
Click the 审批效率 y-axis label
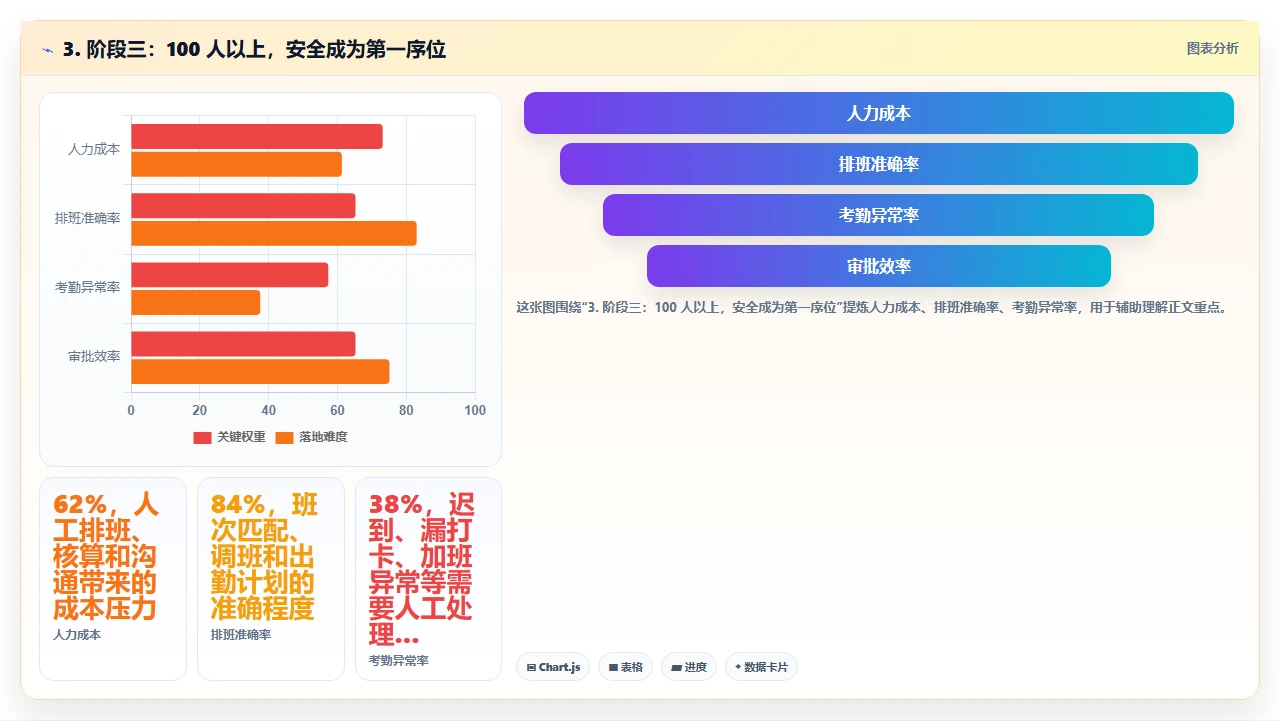point(94,356)
